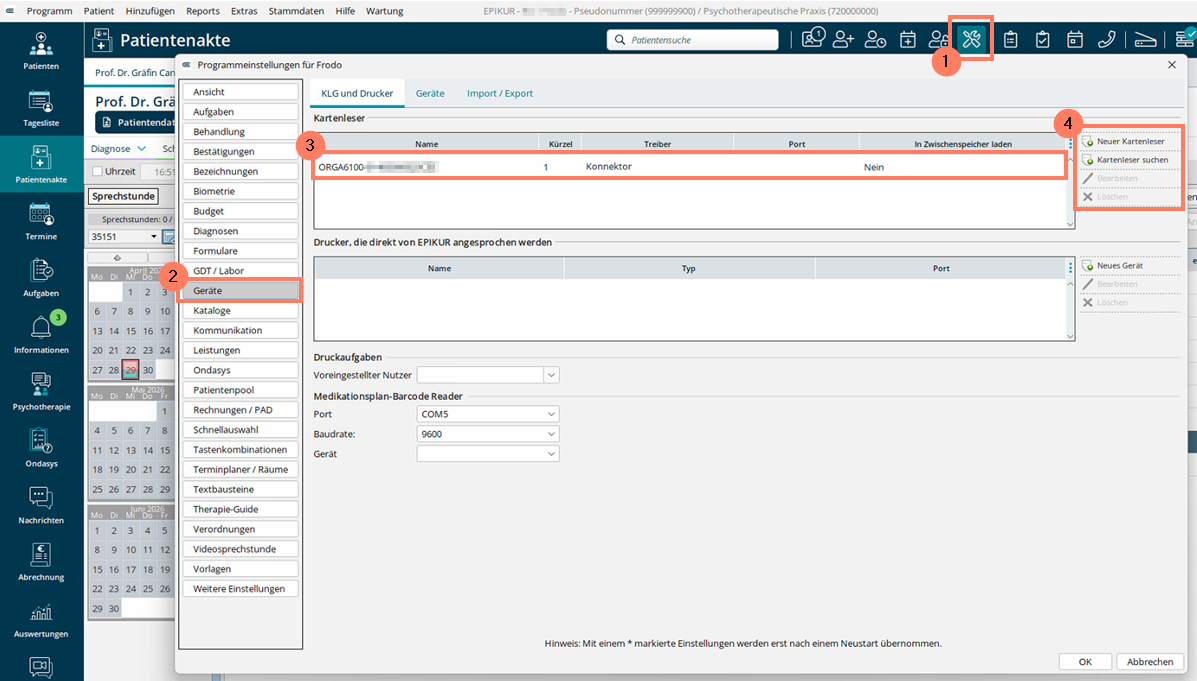Click the add patient icon in toolbar
1197x681 pixels.
[843, 39]
